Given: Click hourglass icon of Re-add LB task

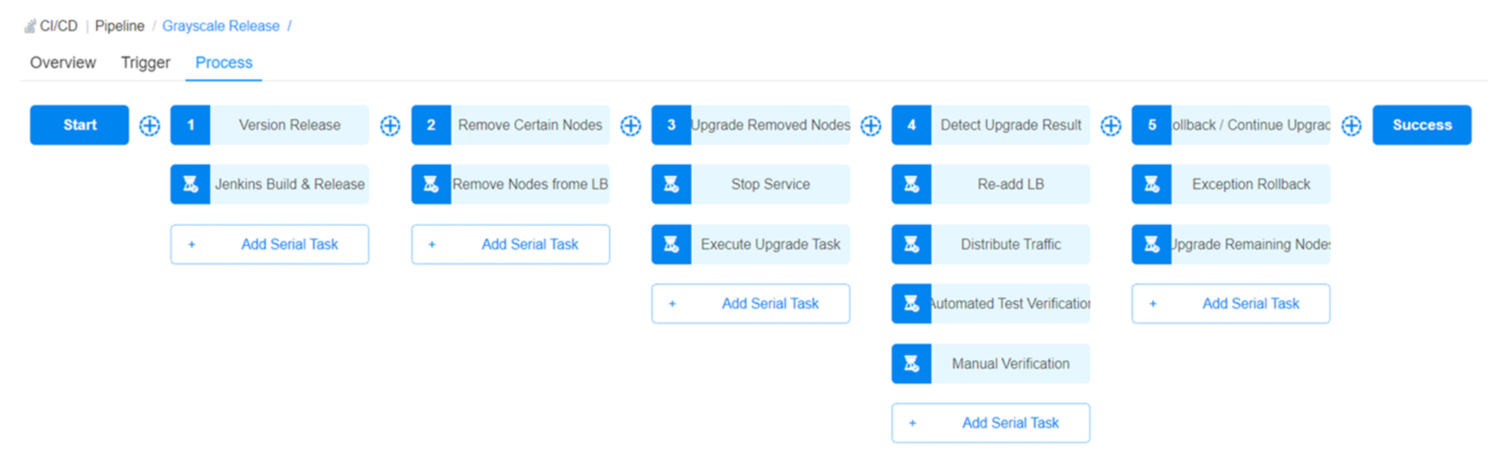Looking at the screenshot, I should tap(911, 185).
